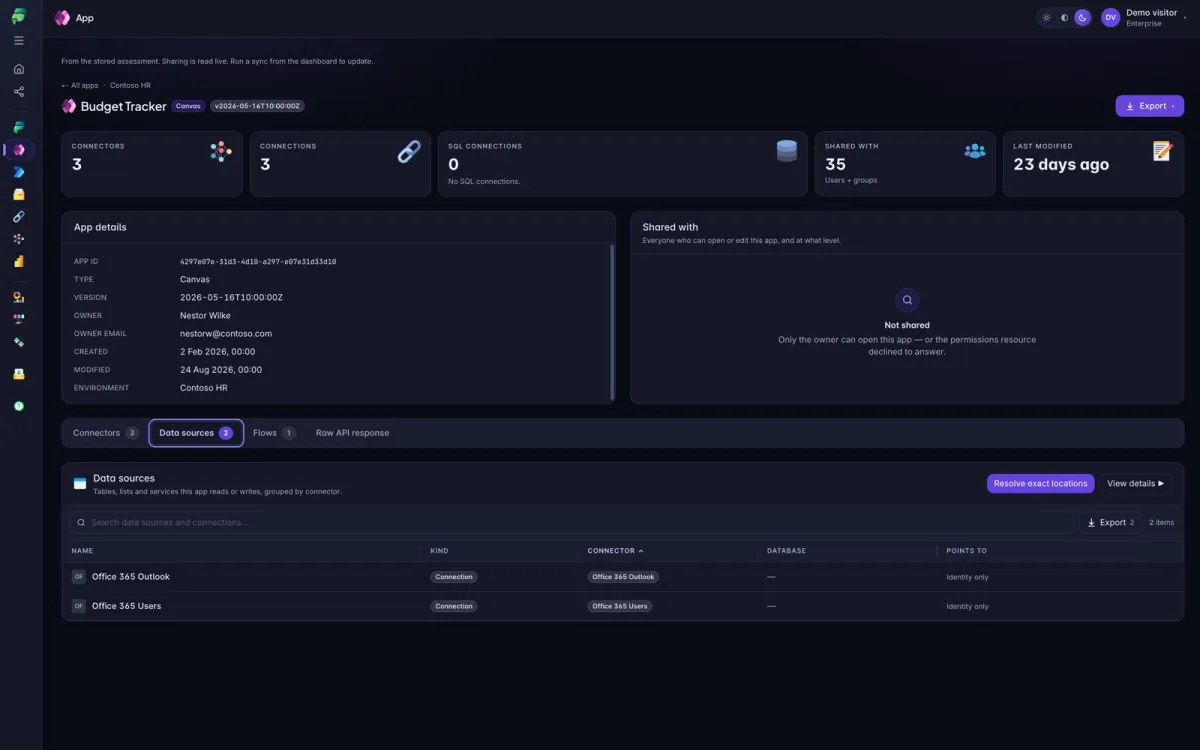Click the magnifier icon above Not shared
Image resolution: width=1200 pixels, height=750 pixels.
(x=907, y=300)
